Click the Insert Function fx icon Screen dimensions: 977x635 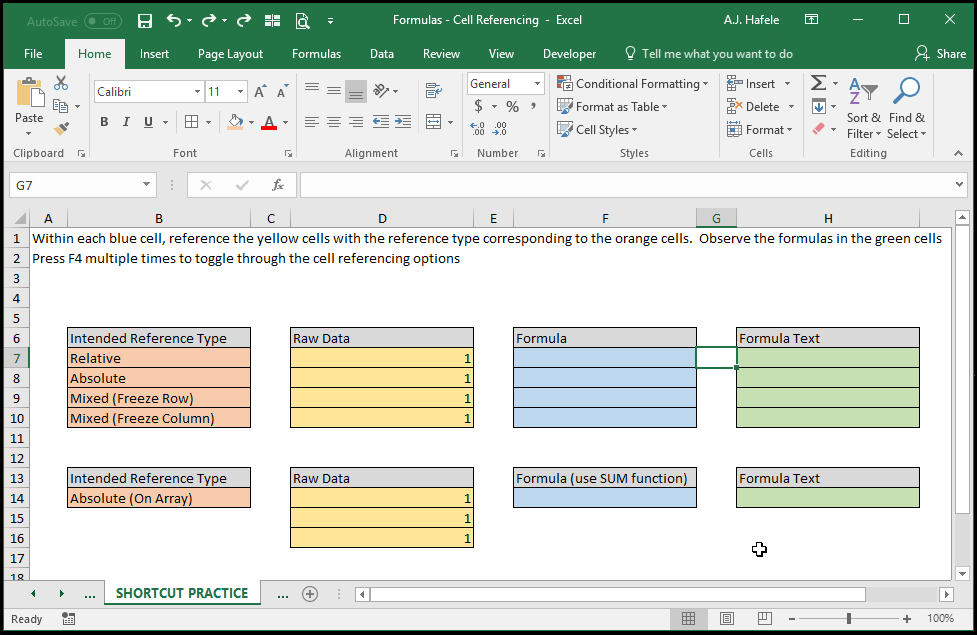[x=278, y=185]
